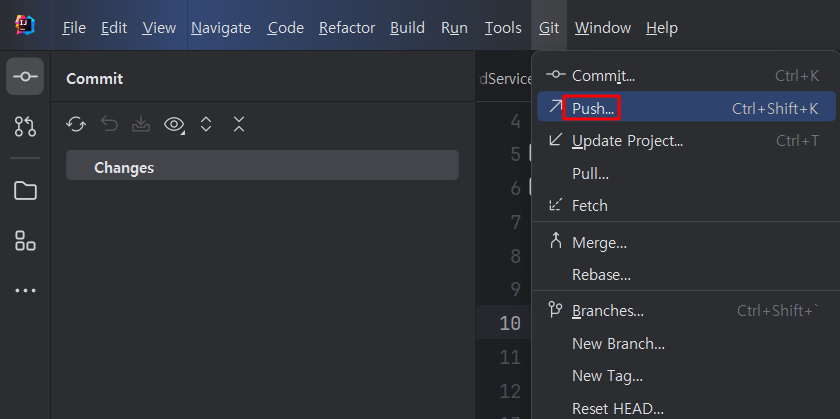Screen dimensions: 840x419
Task: Open the Run menu
Action: coord(454,28)
